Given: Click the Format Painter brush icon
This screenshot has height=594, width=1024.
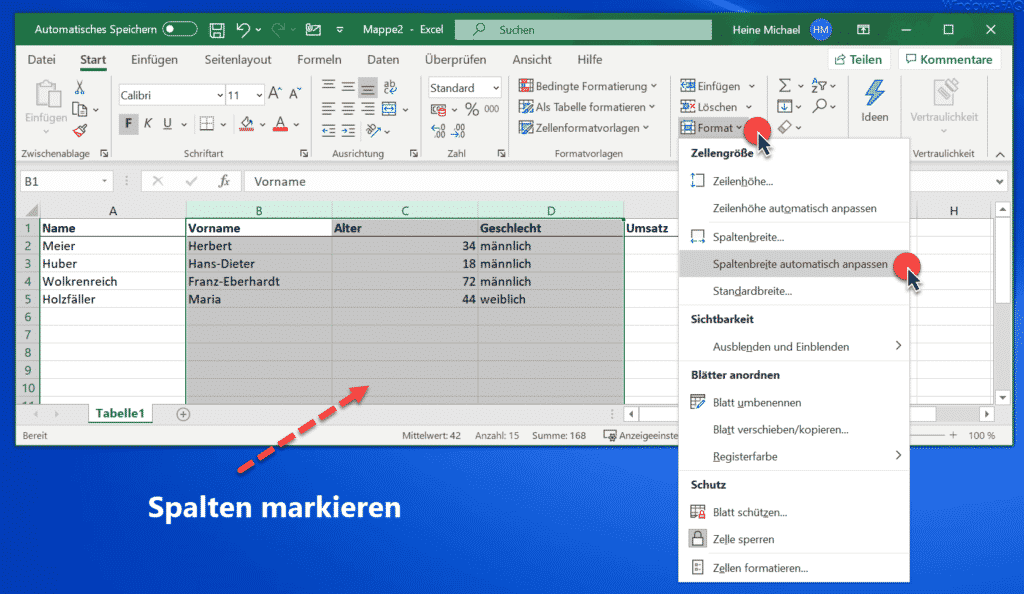Looking at the screenshot, I should (80, 131).
